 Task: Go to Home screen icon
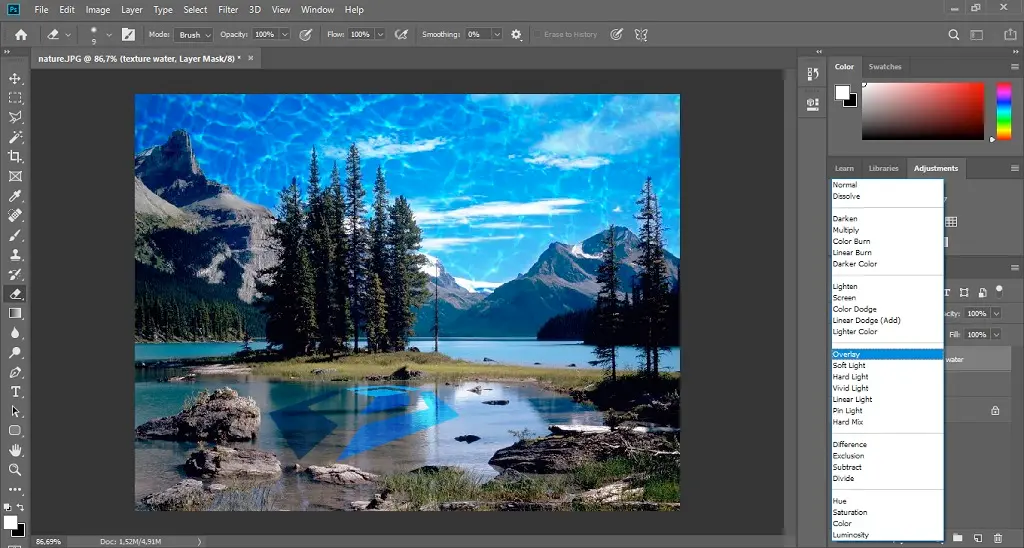coord(21,35)
